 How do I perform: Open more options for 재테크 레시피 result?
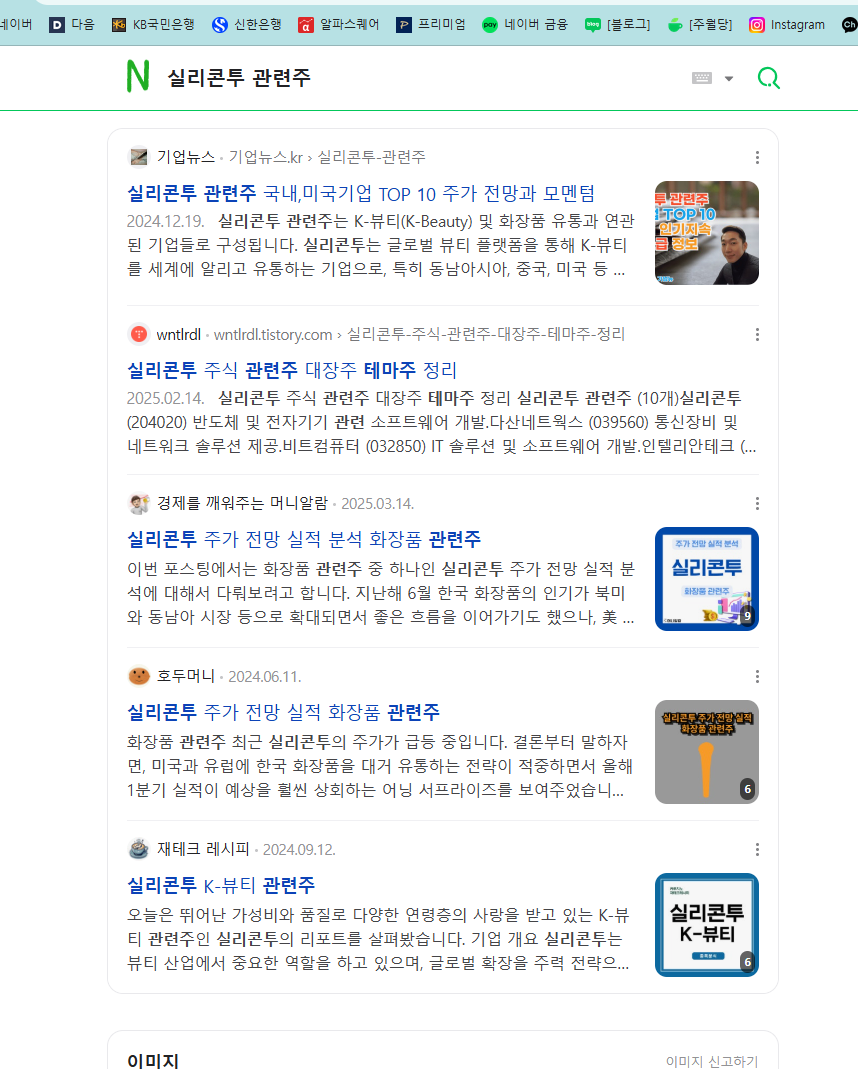pos(757,849)
